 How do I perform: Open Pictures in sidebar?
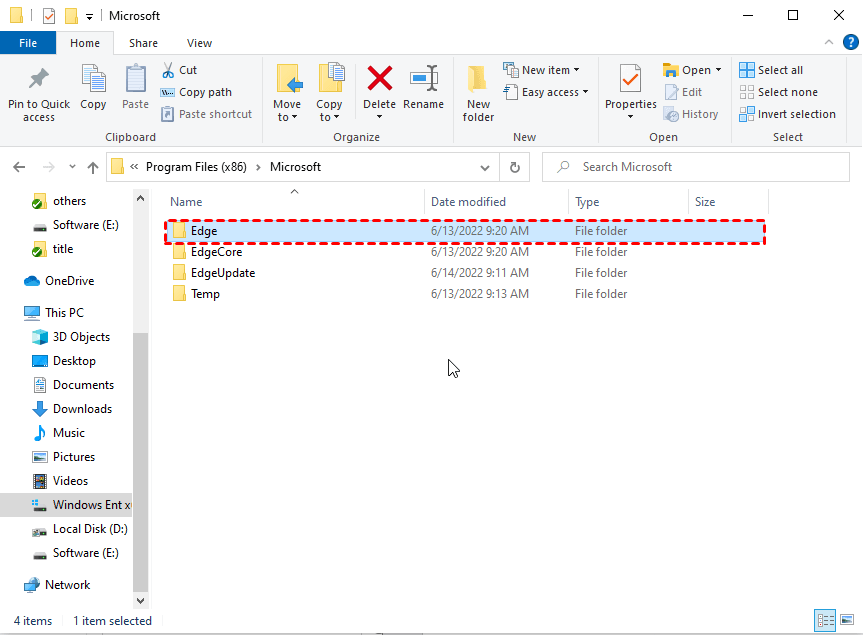click(64, 457)
